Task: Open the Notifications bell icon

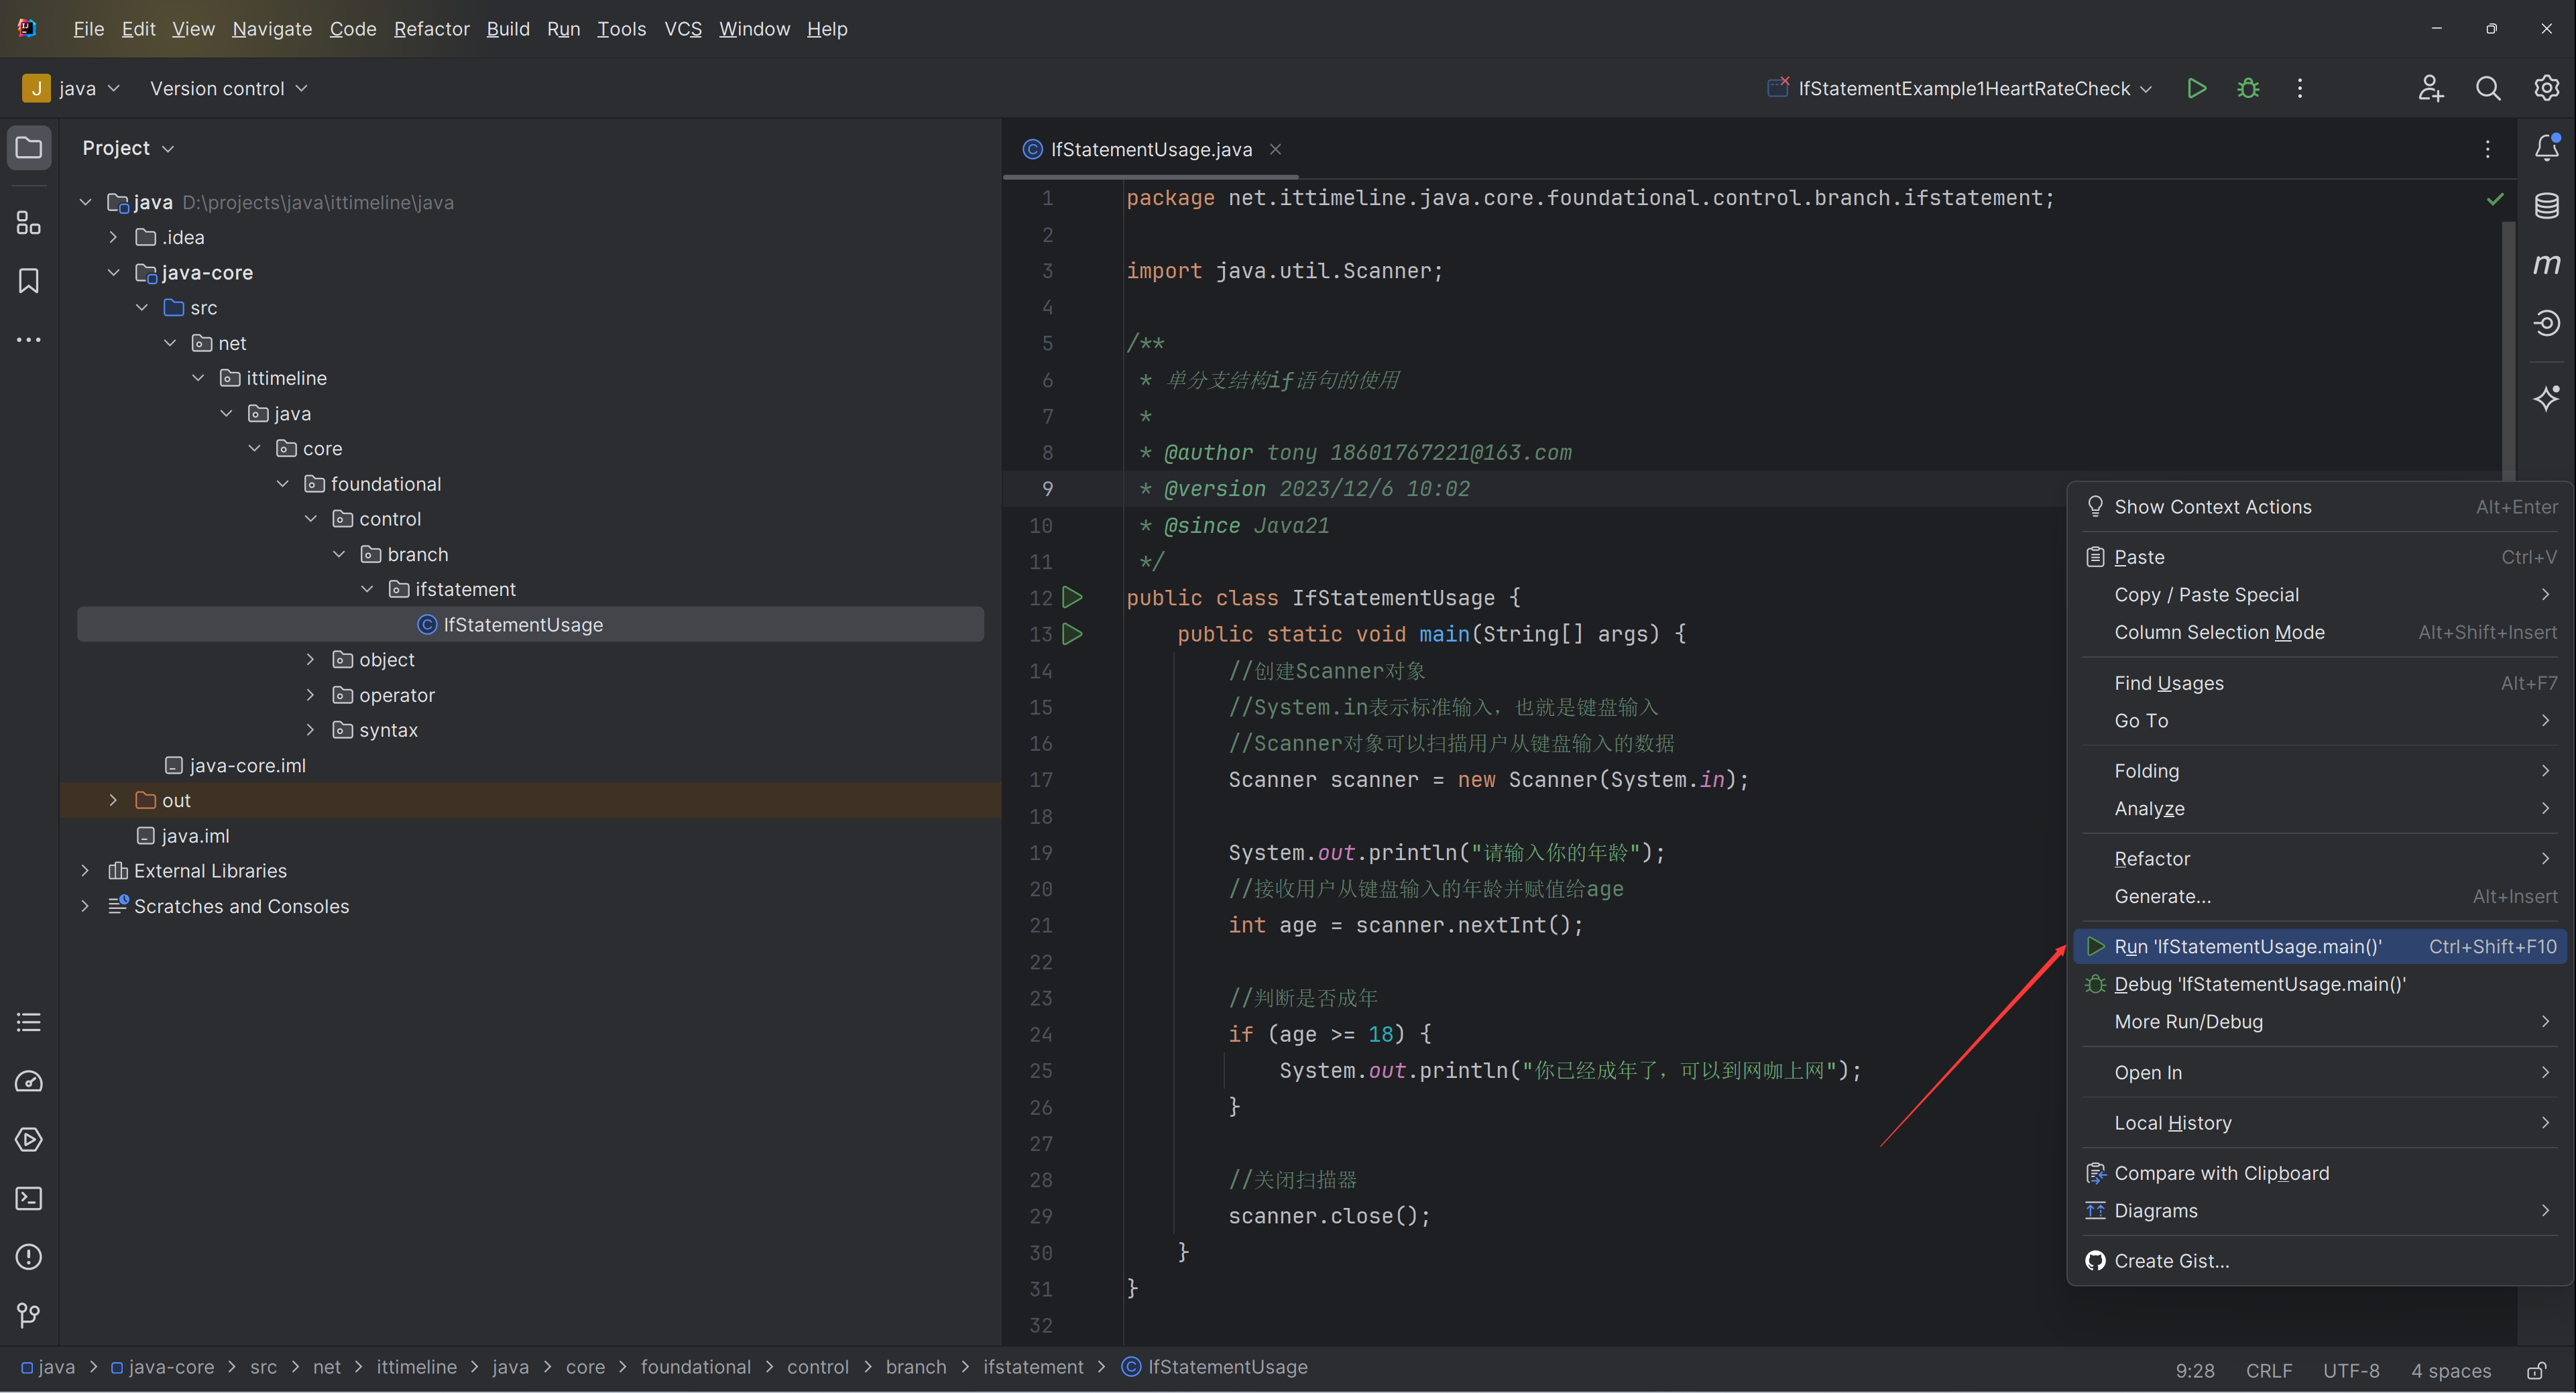Action: pyautogui.click(x=2546, y=148)
